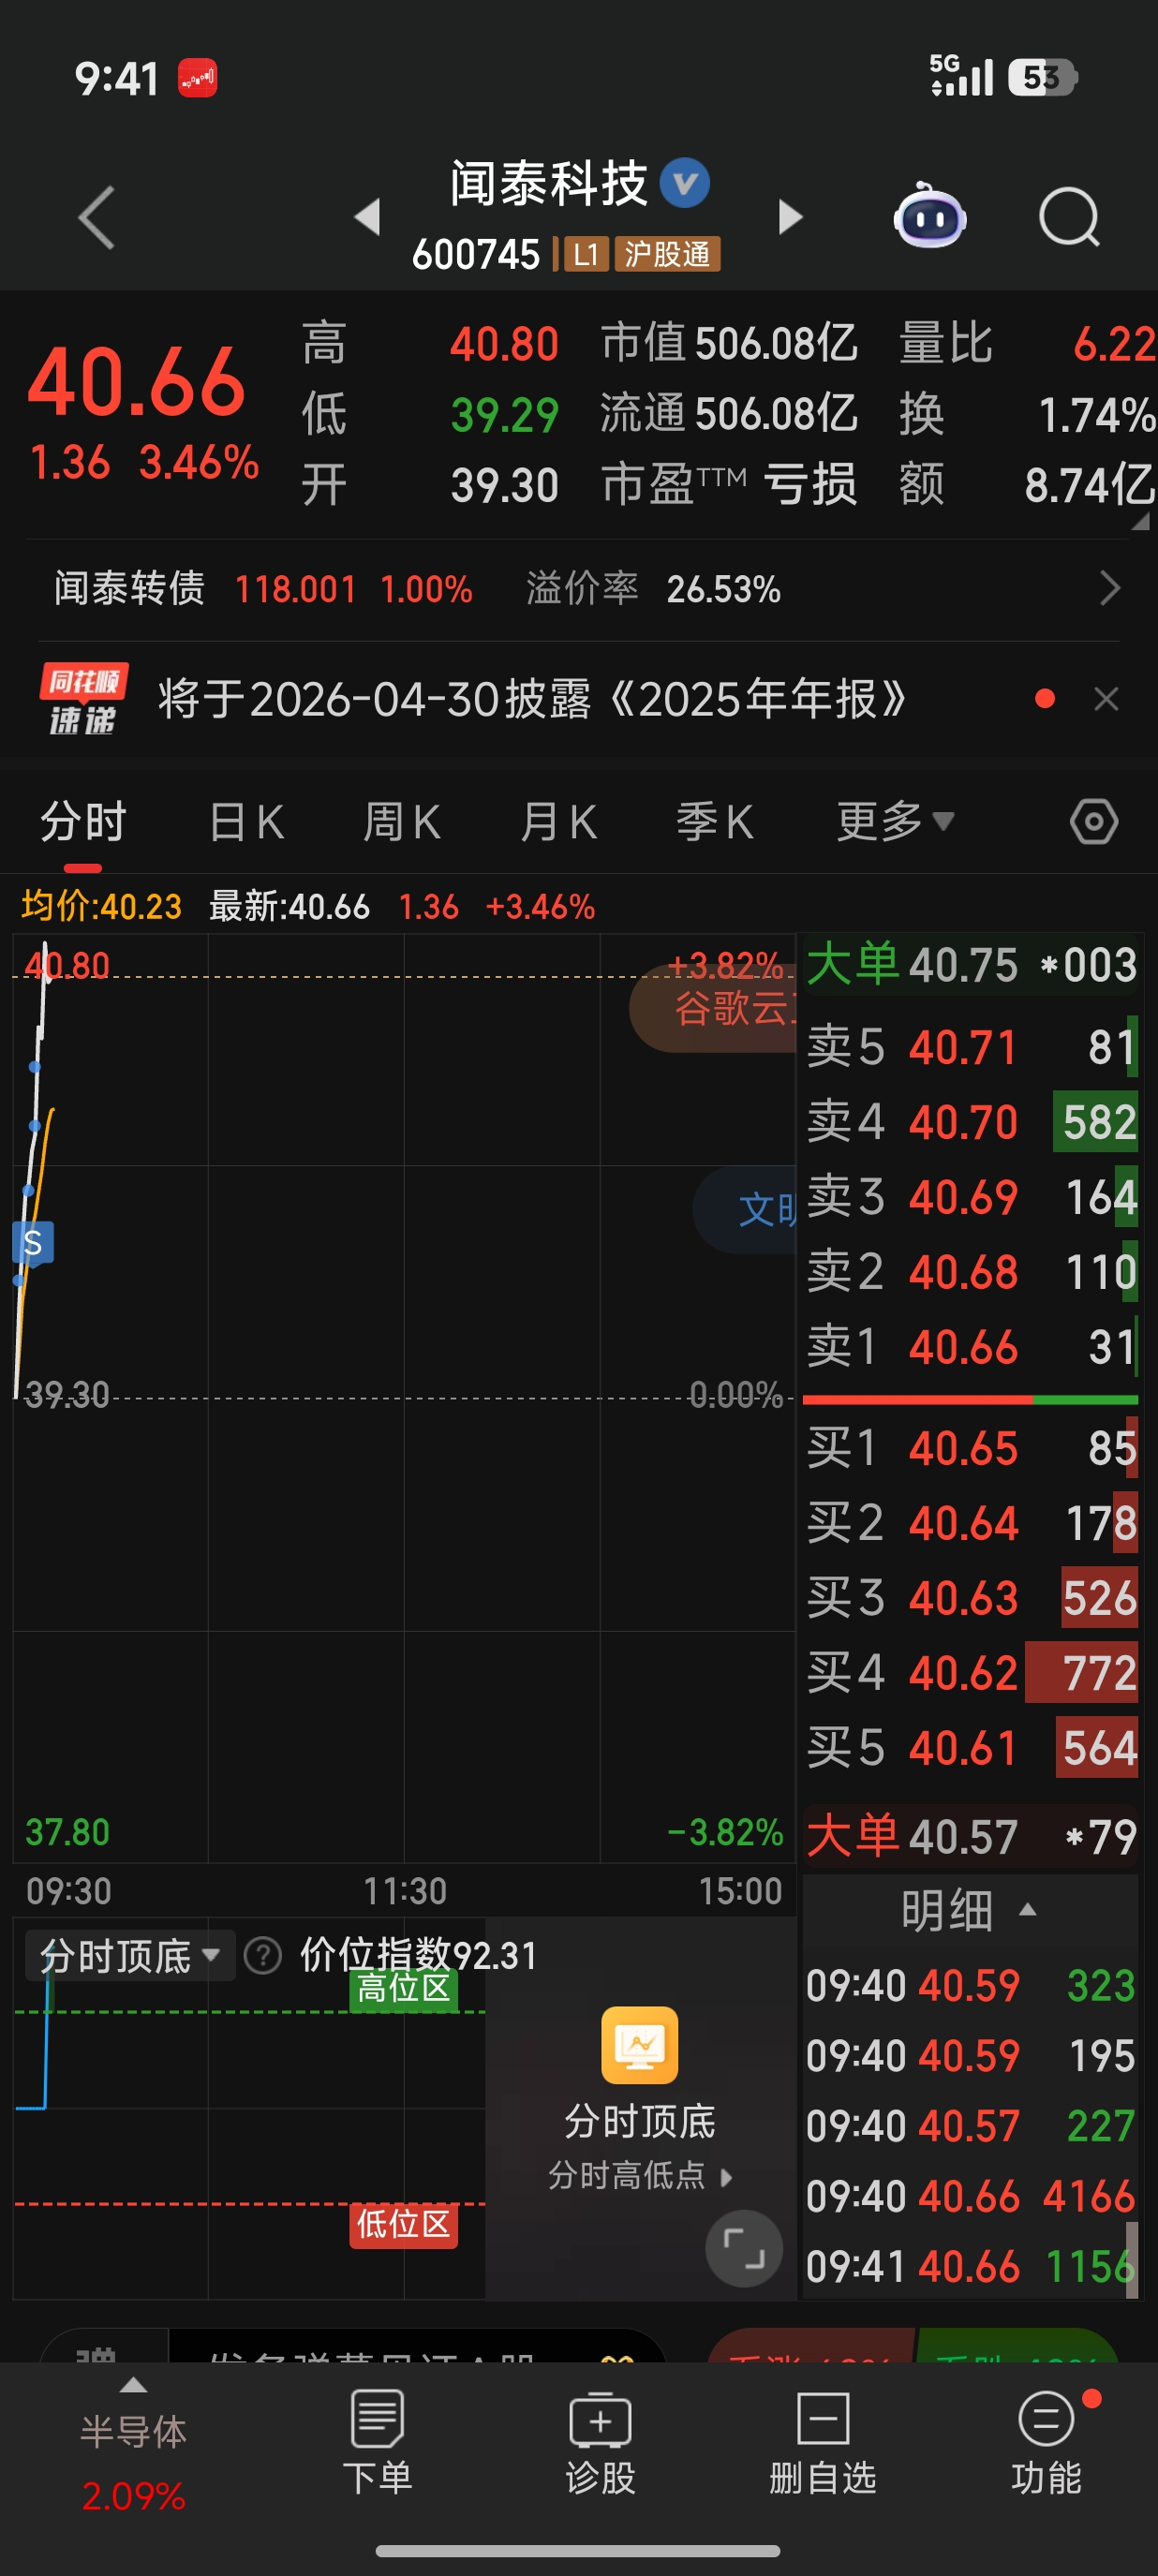The image size is (1158, 2576).
Task: Tap the buy-sell ratio bar
Action: point(971,1399)
